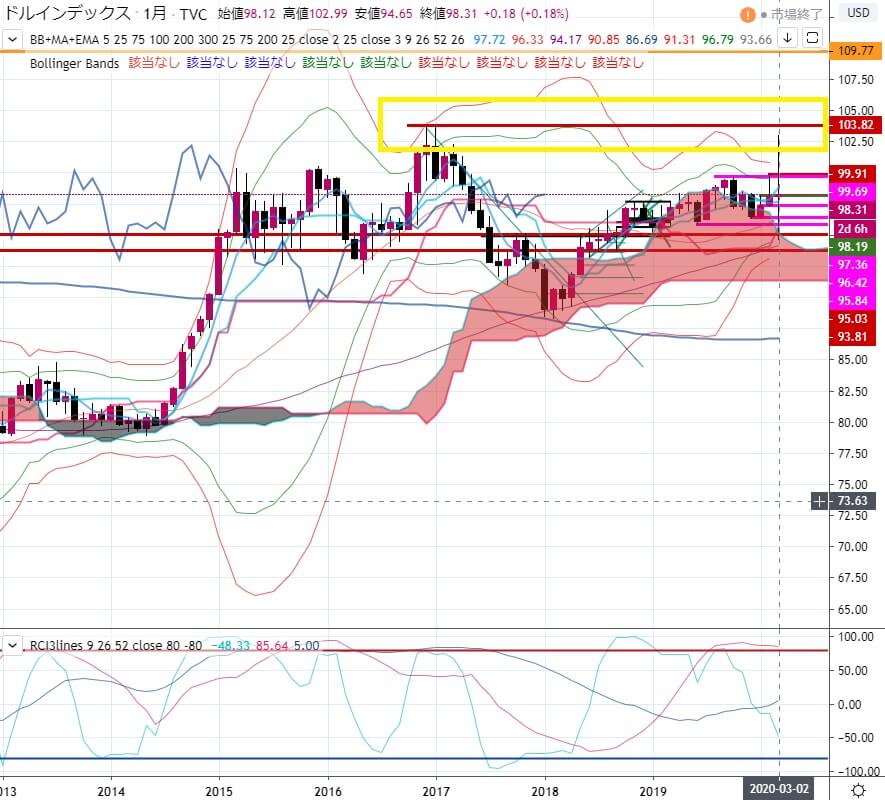Click the 96.42 magenta price label

pos(852,282)
